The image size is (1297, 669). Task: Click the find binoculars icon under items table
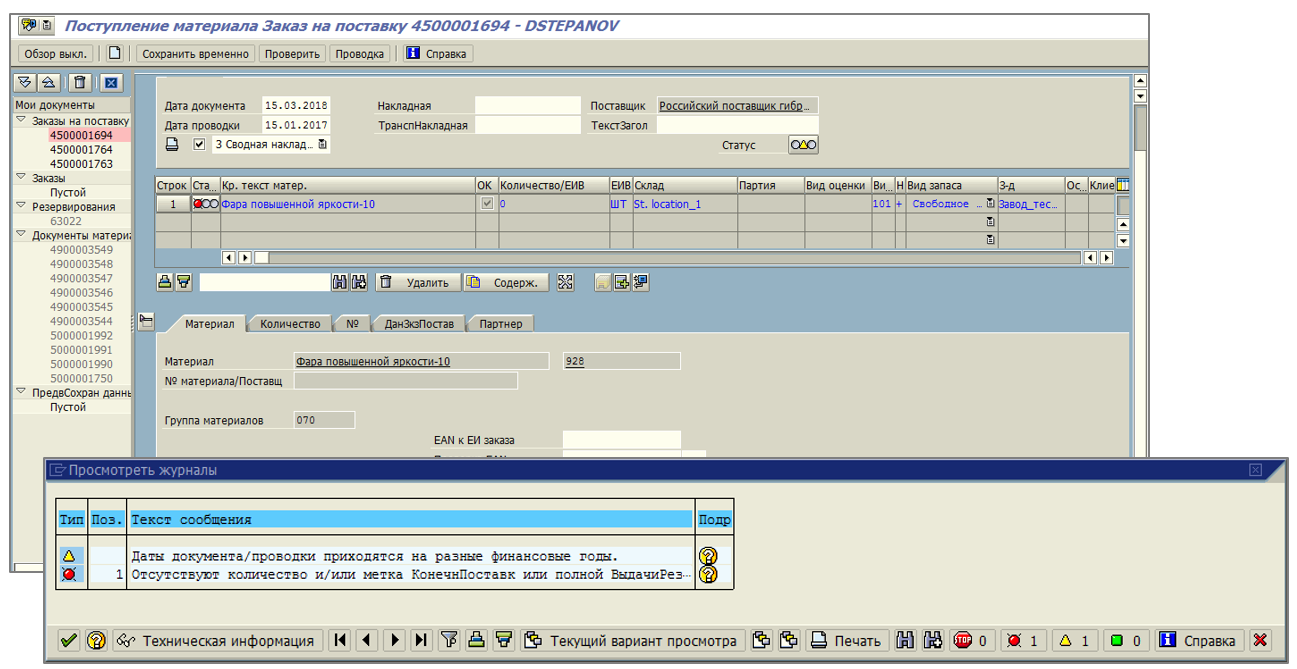[x=340, y=283]
